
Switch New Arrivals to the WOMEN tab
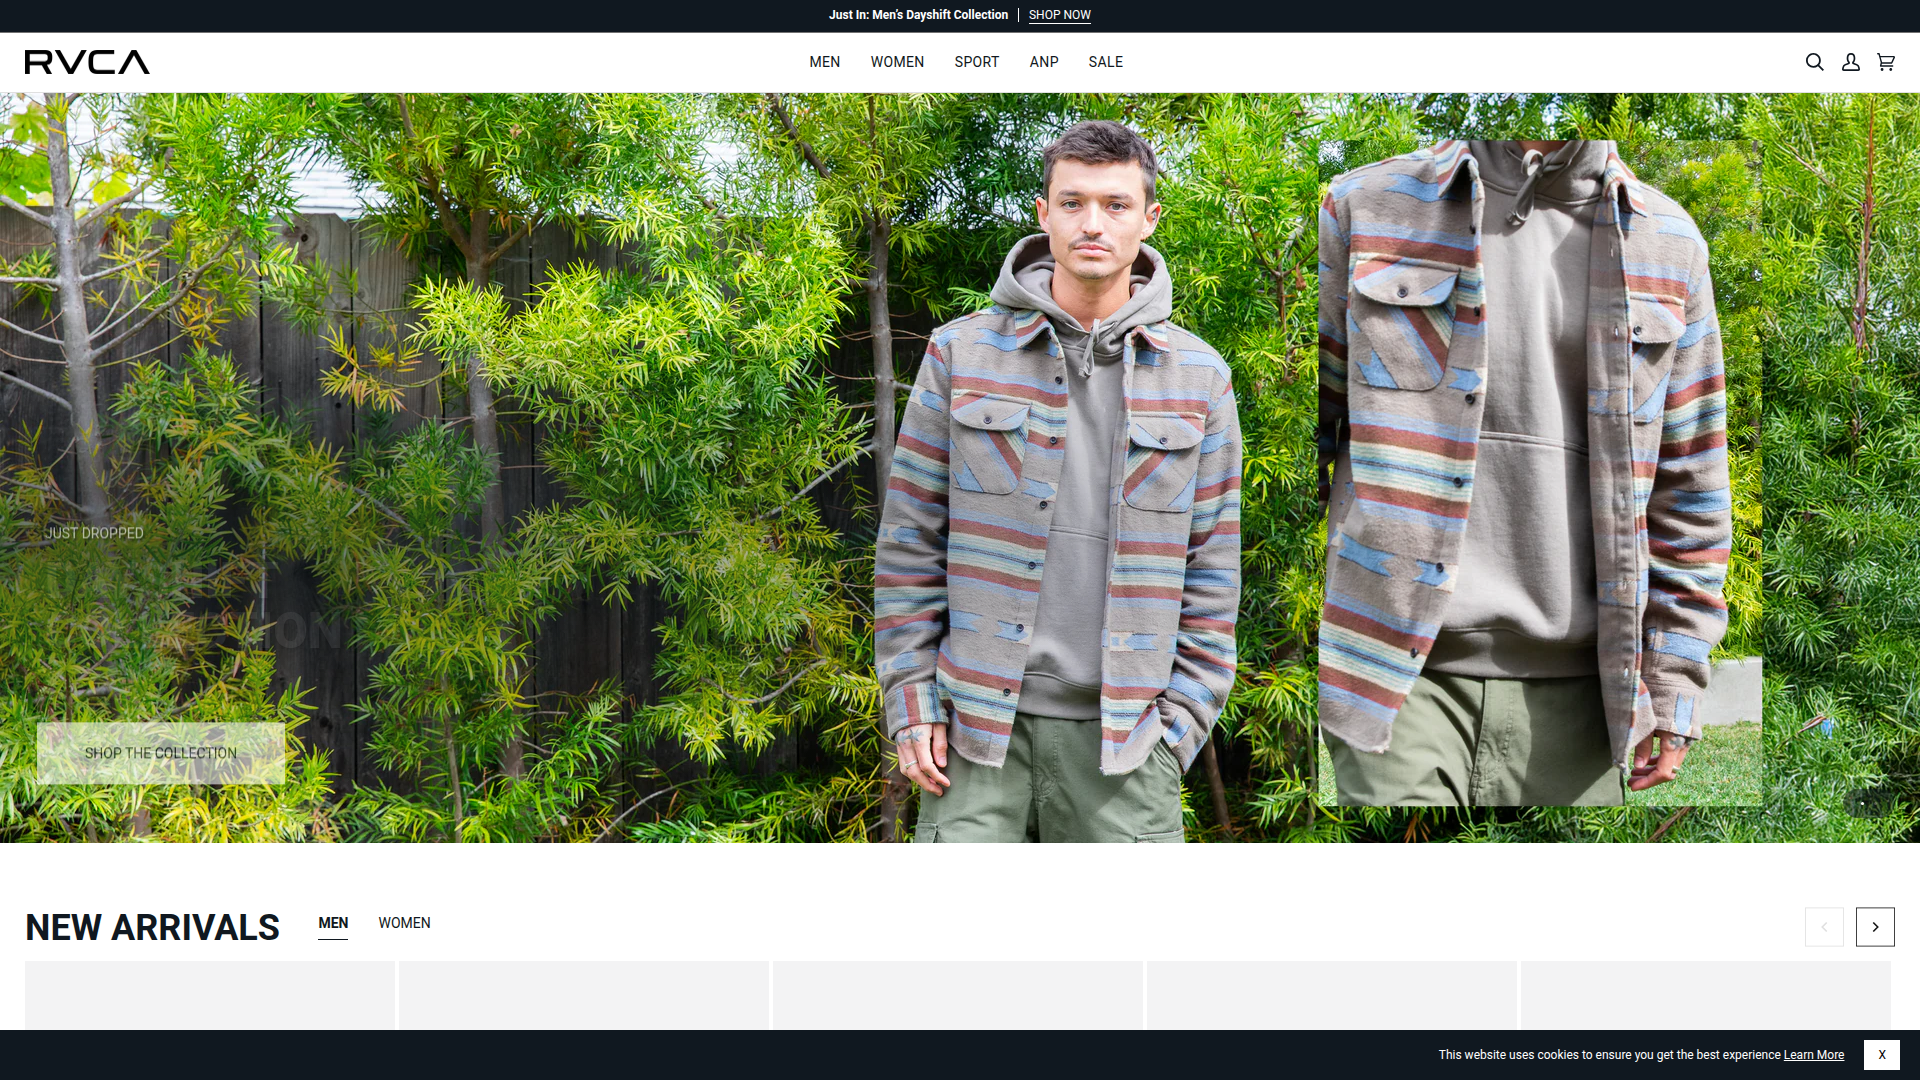coord(404,923)
